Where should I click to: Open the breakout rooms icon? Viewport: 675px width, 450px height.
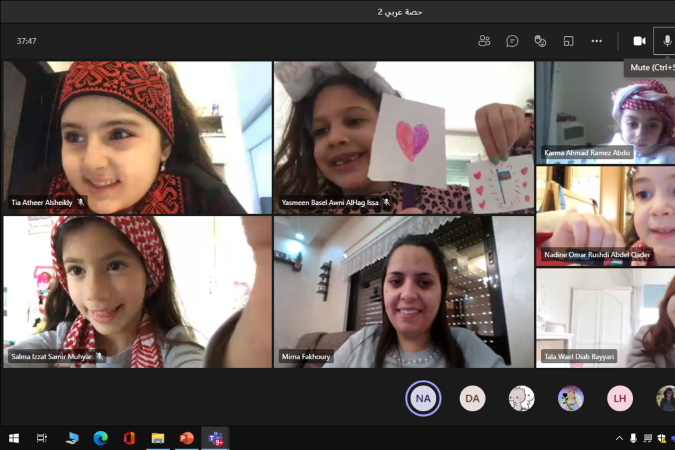point(568,41)
